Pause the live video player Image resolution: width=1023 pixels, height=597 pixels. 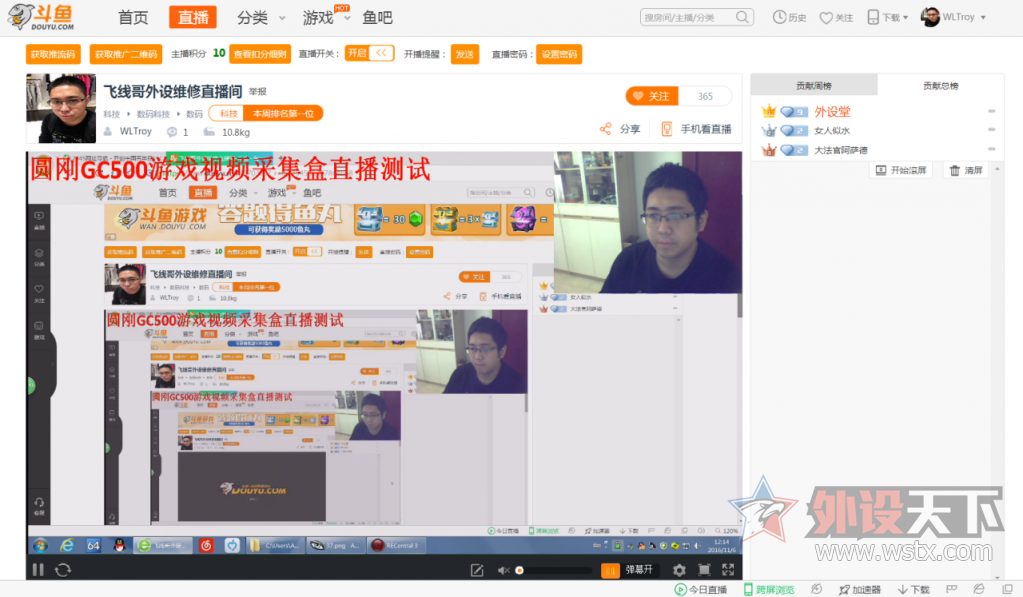coord(38,570)
